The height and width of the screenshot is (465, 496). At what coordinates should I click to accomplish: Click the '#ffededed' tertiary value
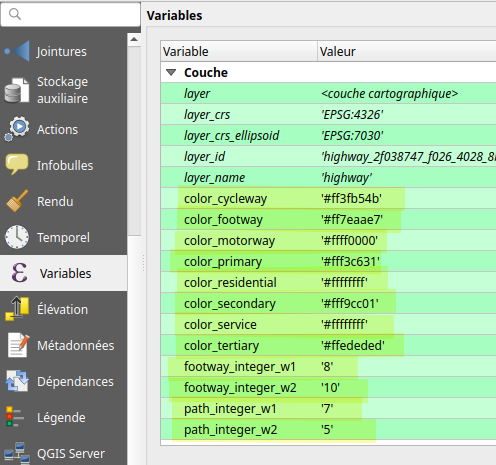(353, 346)
